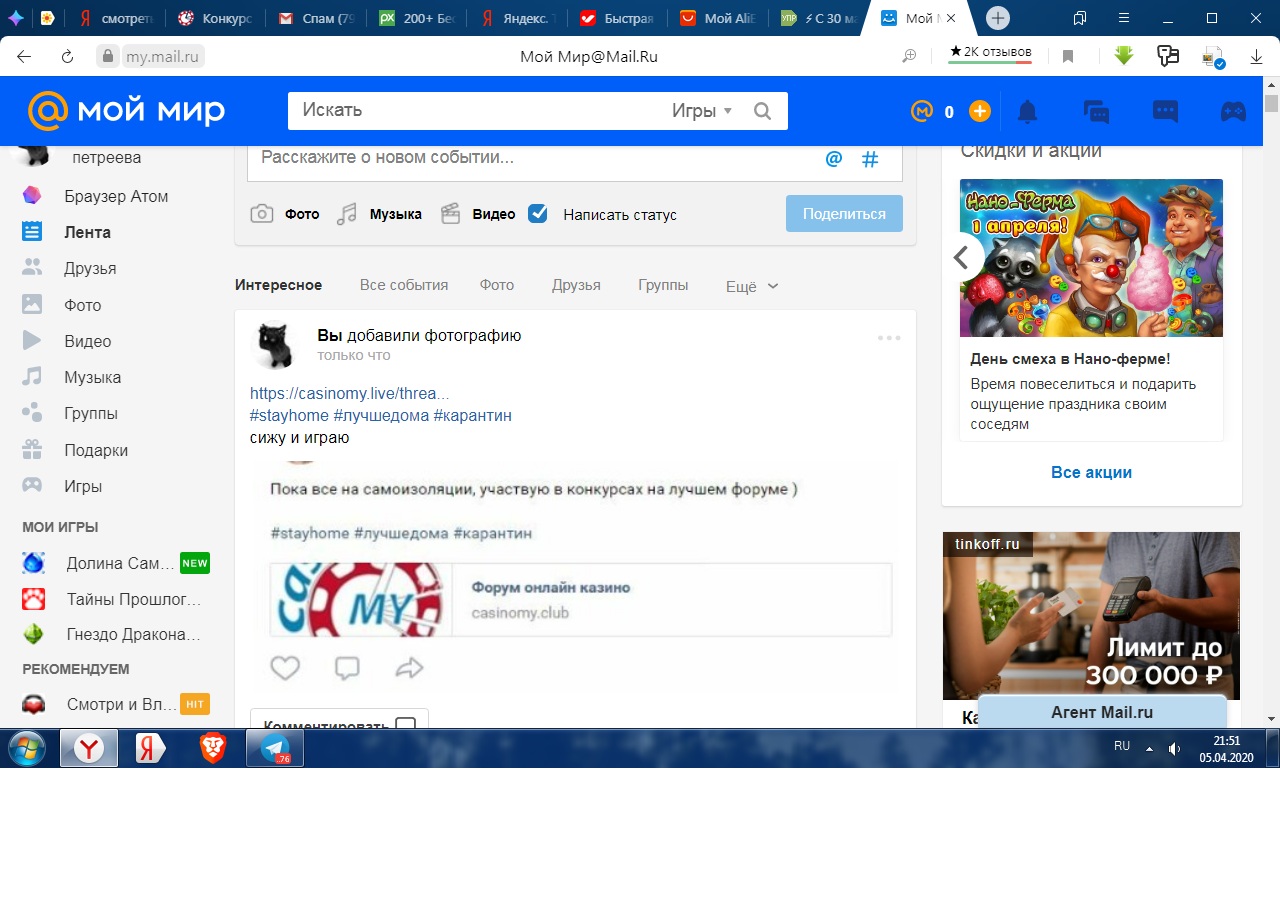Click the Mail.ru coin balance icon
This screenshot has width=1280, height=912.
(921, 112)
